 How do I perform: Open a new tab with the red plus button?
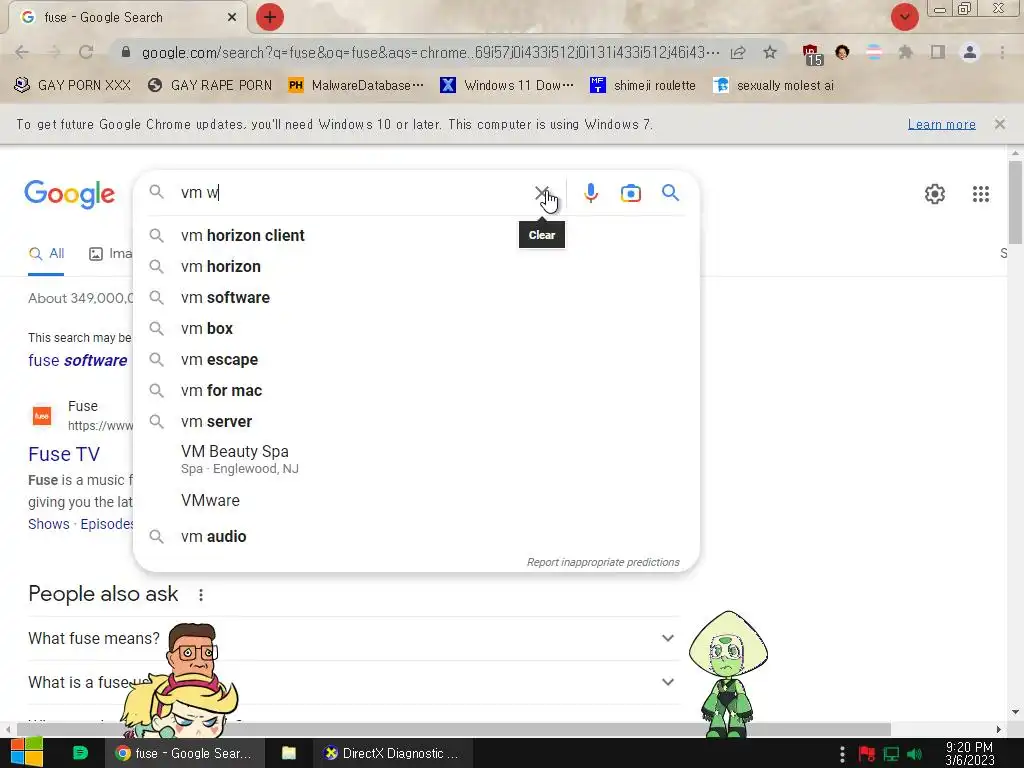click(x=270, y=17)
